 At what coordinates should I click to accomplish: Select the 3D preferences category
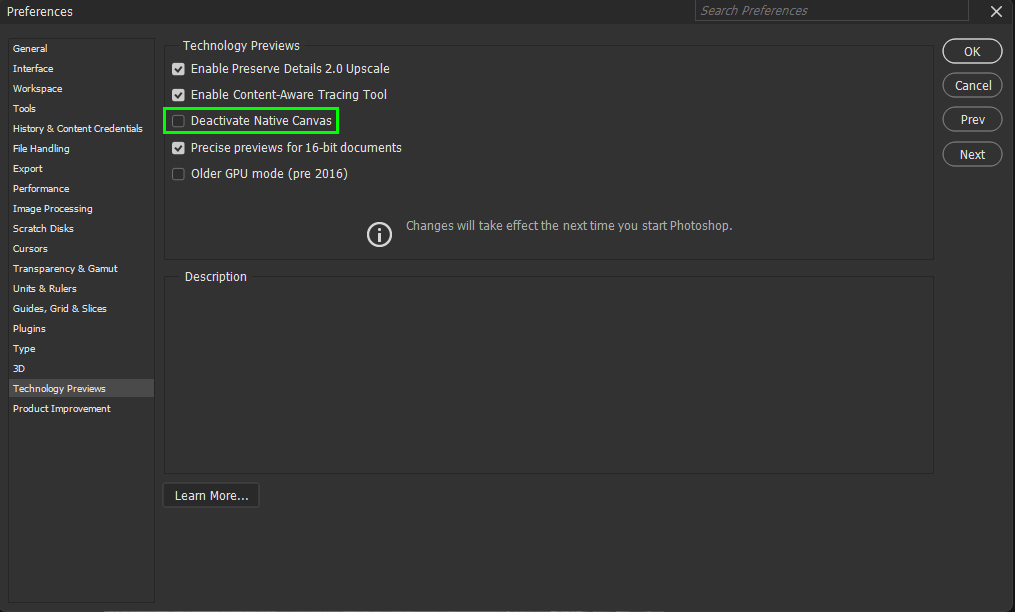click(18, 368)
